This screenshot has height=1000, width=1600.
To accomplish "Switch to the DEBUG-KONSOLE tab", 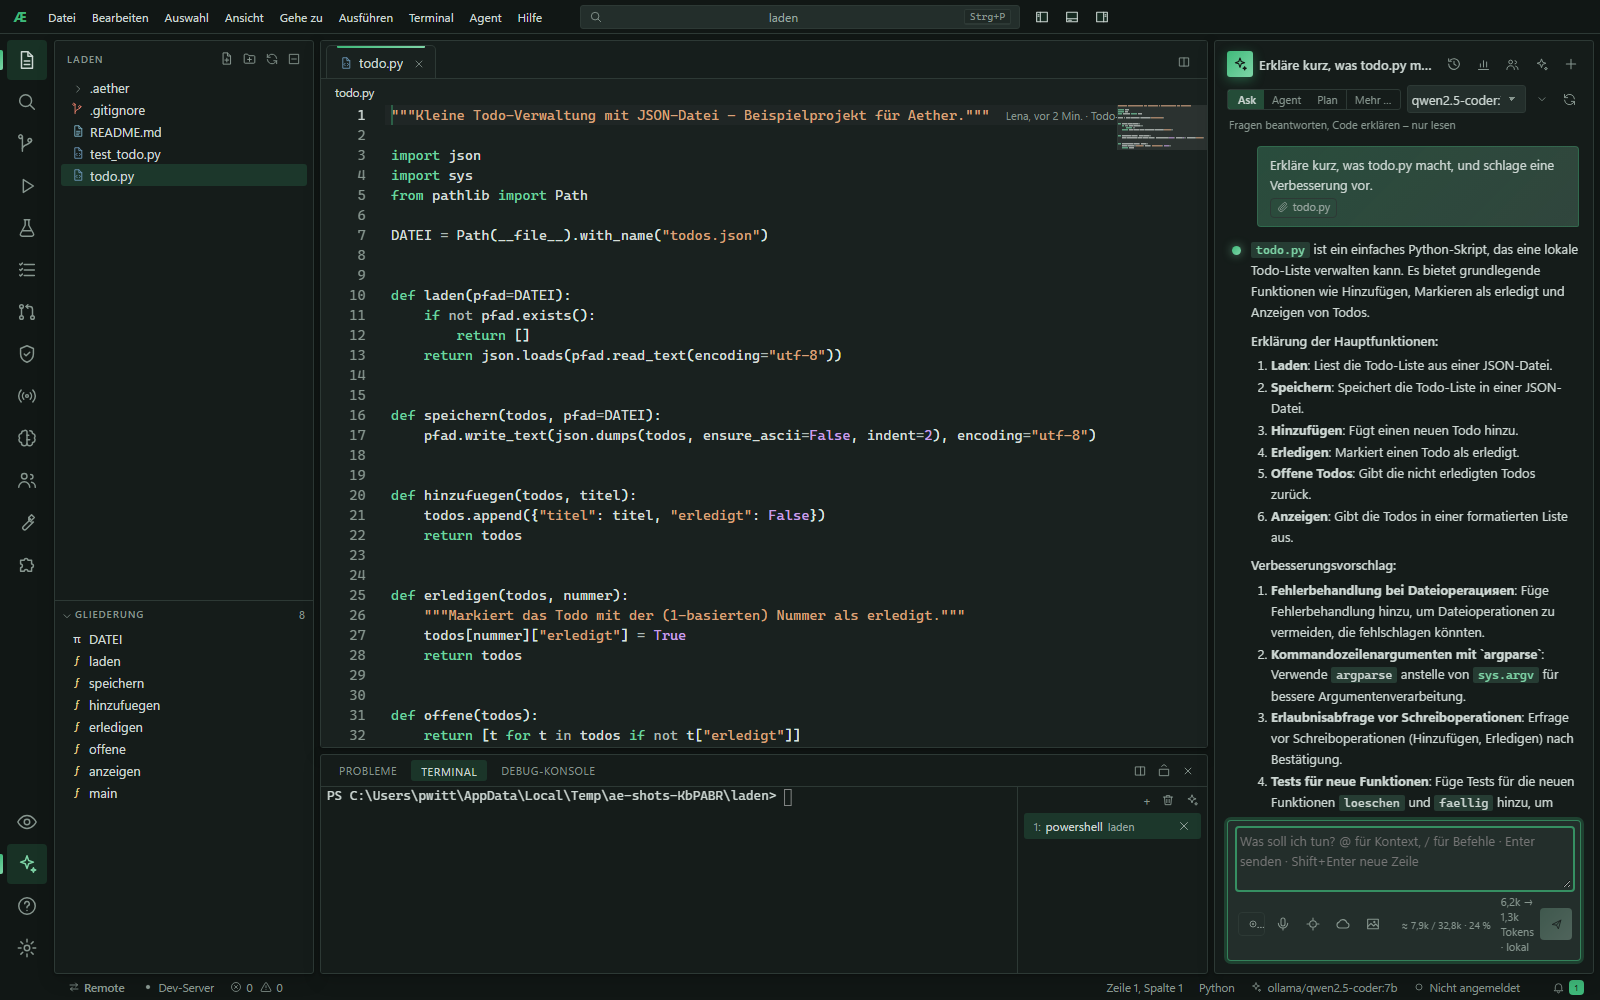I will tap(548, 771).
